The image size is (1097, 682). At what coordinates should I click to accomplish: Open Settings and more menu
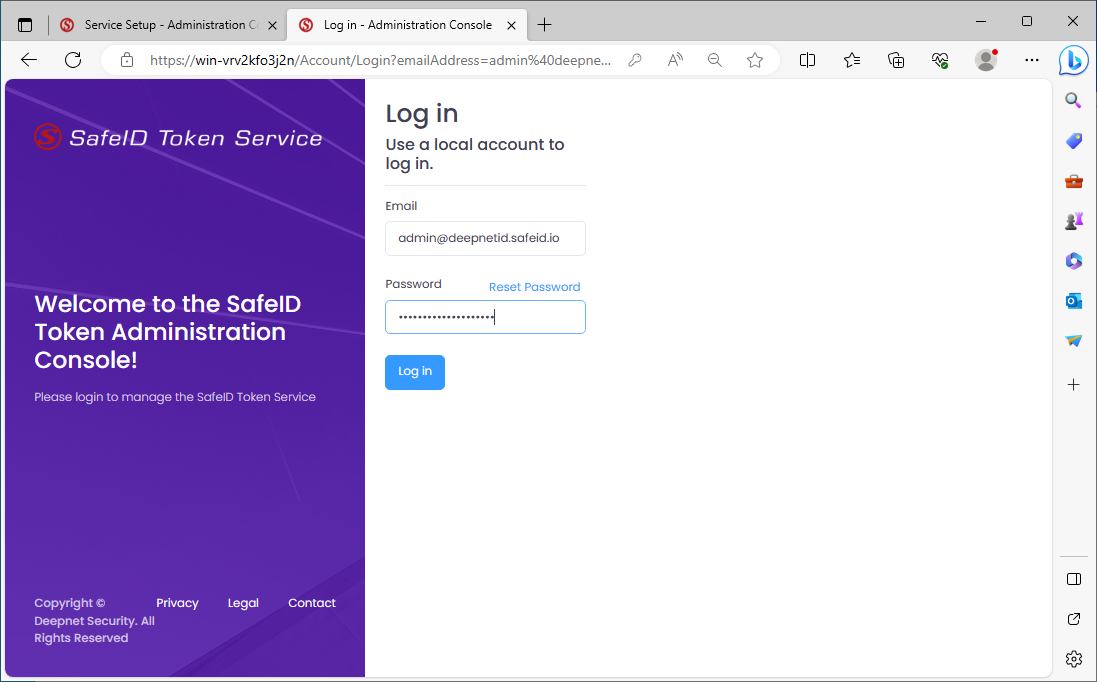point(1032,60)
